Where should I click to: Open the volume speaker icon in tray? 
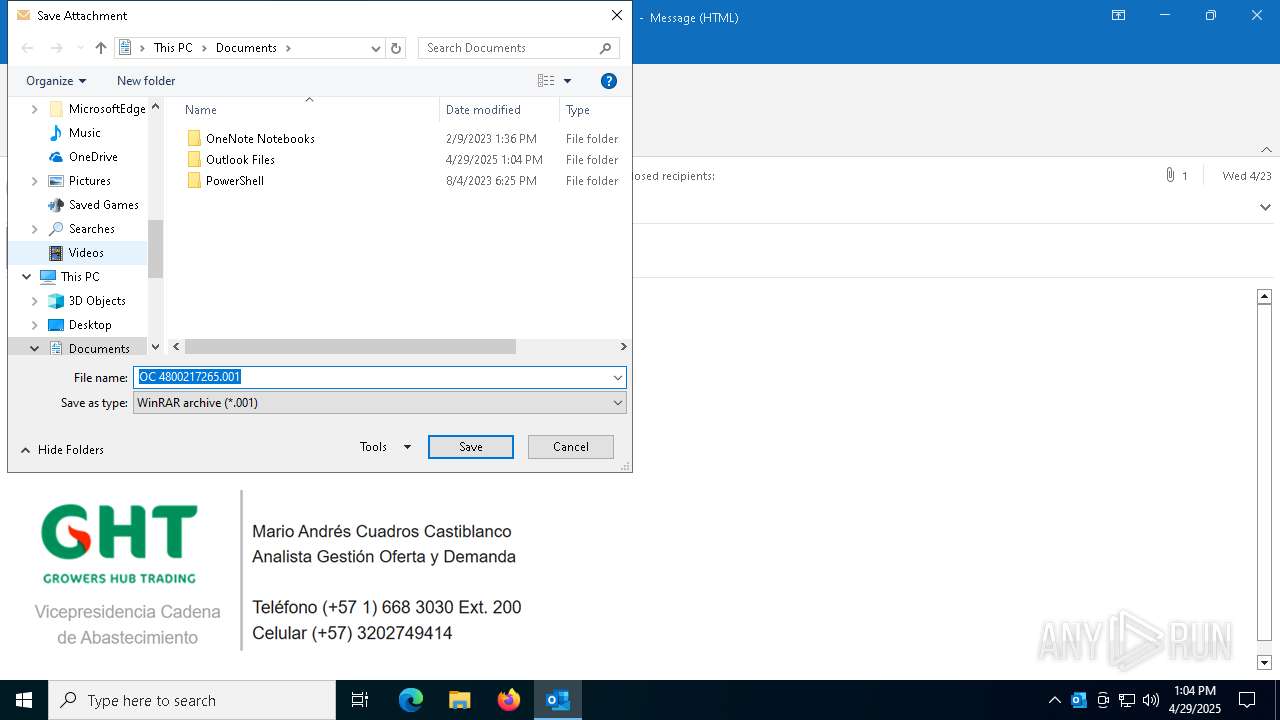tap(1150, 700)
